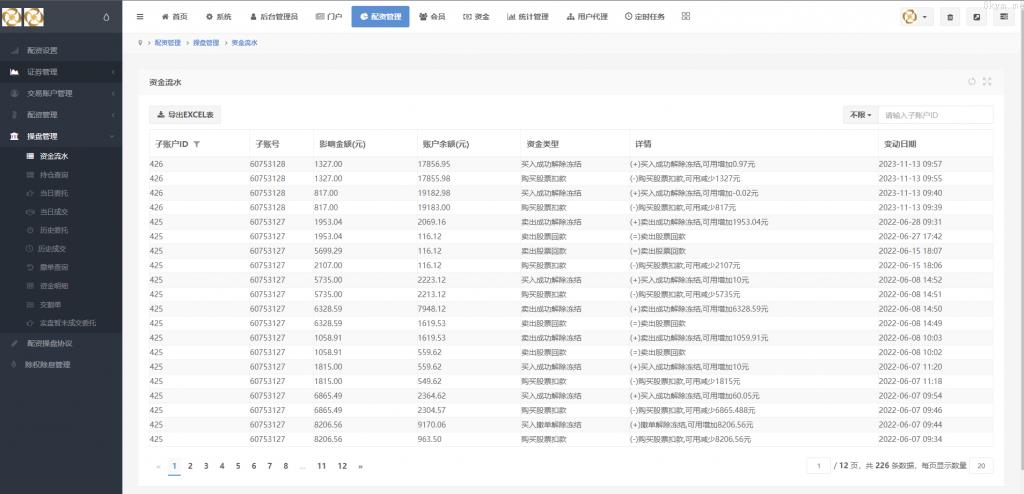This screenshot has width=1024, height=494.
Task: Click the grid apps icon after 定时任务
Action: [x=685, y=17]
